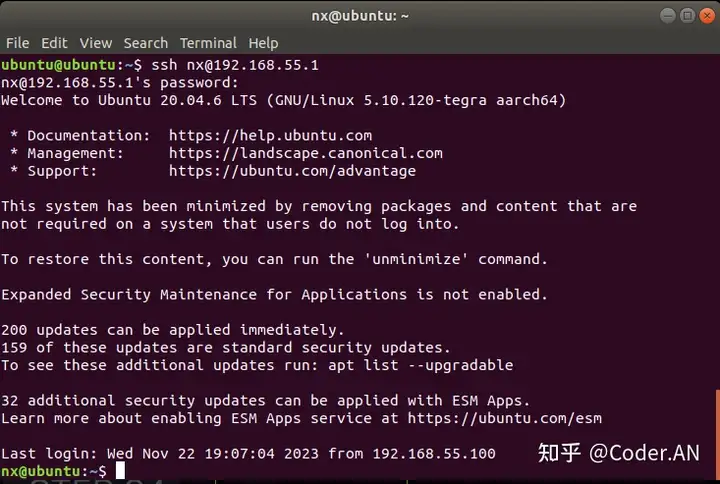Click the landscape.canonical.com management link
The width and height of the screenshot is (720, 484).
point(306,153)
